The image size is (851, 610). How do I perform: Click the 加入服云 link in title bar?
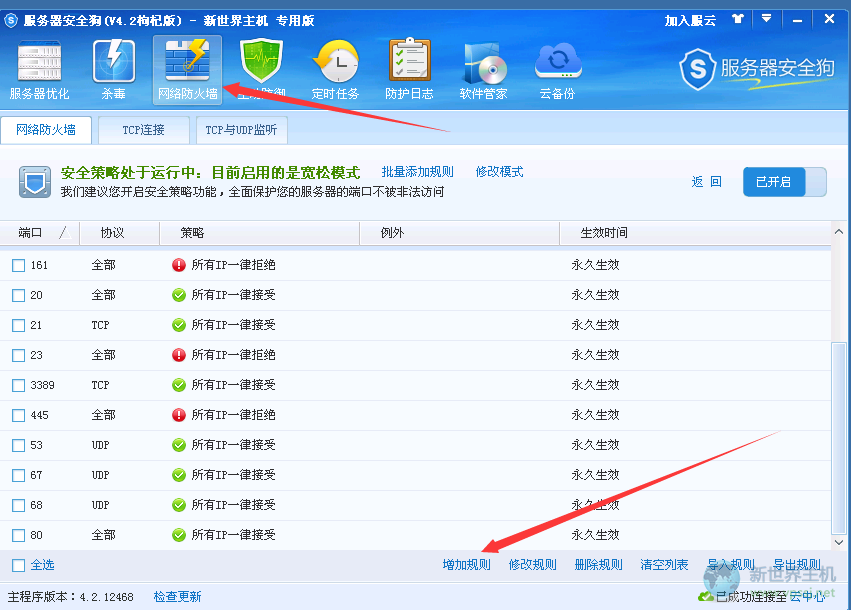pyautogui.click(x=690, y=21)
